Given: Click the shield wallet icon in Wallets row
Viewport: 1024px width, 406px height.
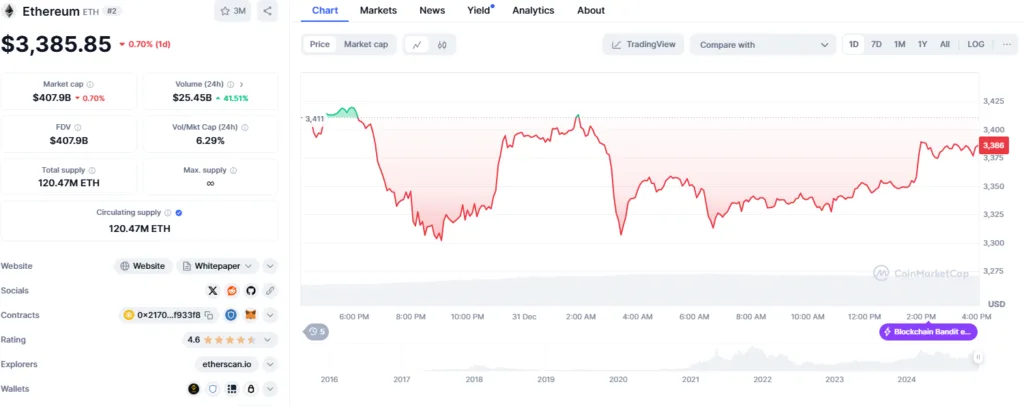Looking at the screenshot, I should [x=212, y=389].
